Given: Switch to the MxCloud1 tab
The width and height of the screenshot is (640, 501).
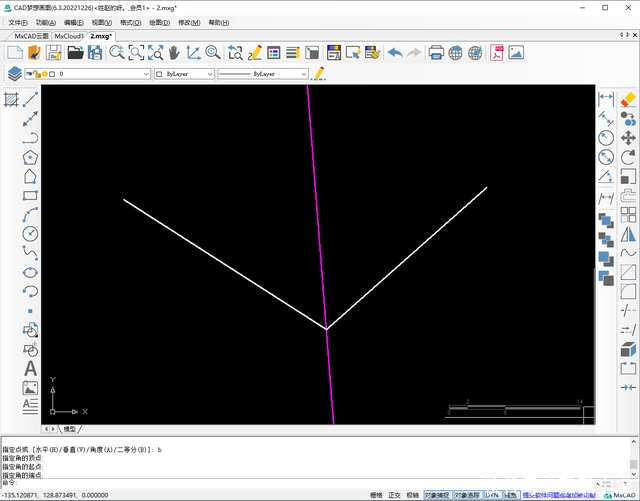Looking at the screenshot, I should [69, 36].
